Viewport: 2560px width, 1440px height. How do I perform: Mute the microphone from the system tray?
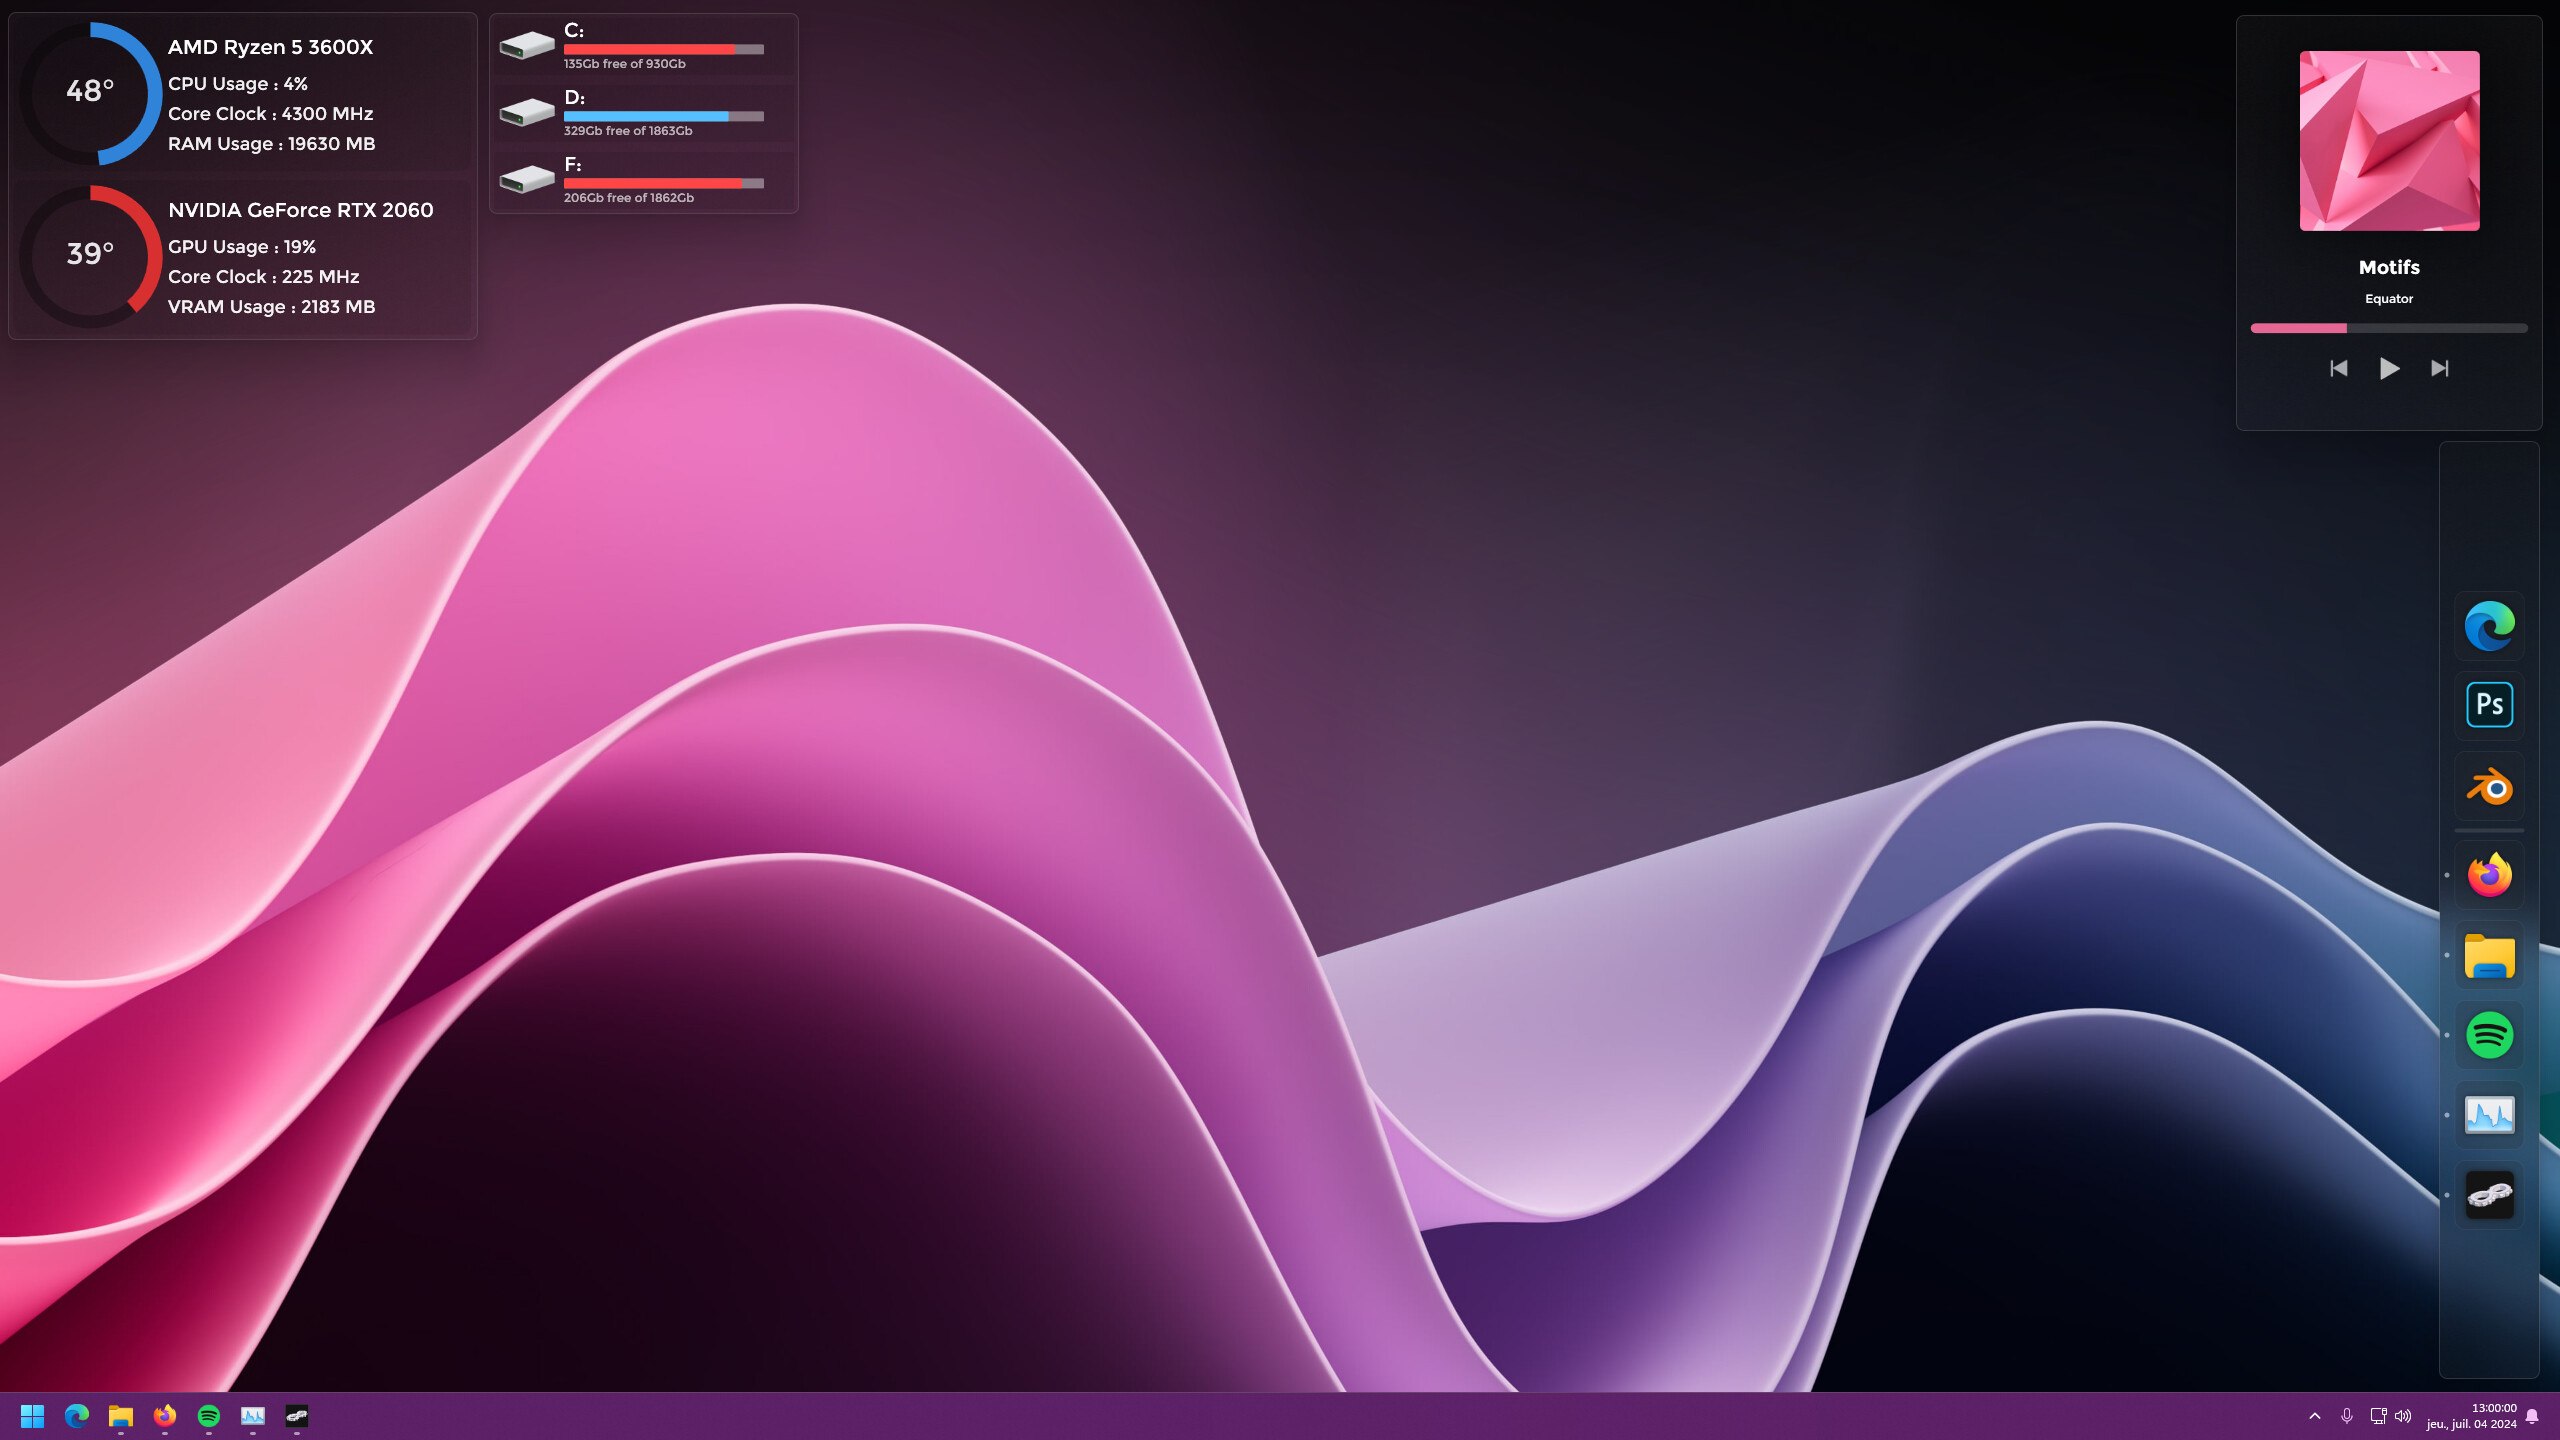tap(2347, 1416)
